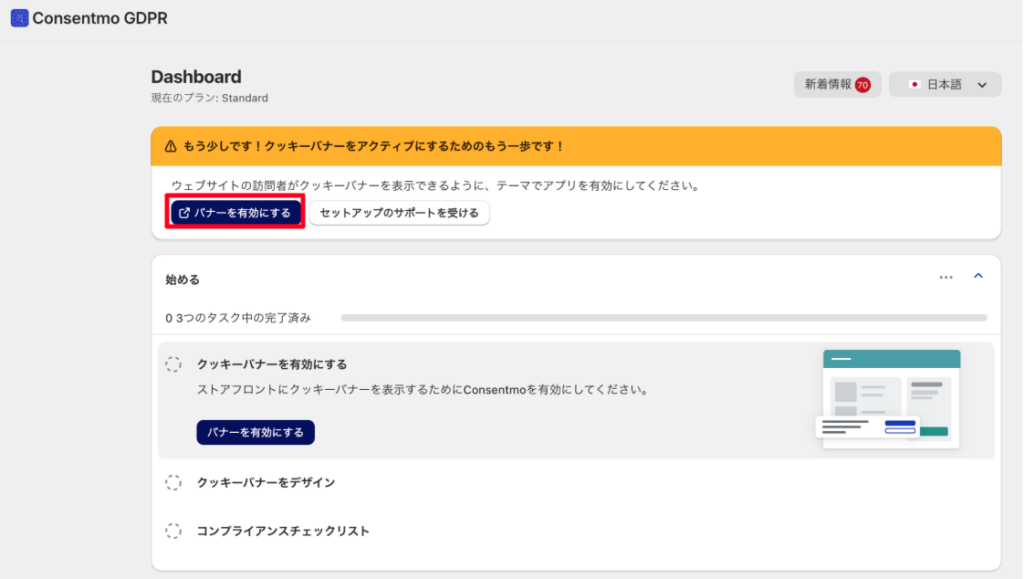Image resolution: width=1024 pixels, height=579 pixels.
Task: Click the ストアフロントにクッキーバナーを表示… description text
Action: point(423,390)
